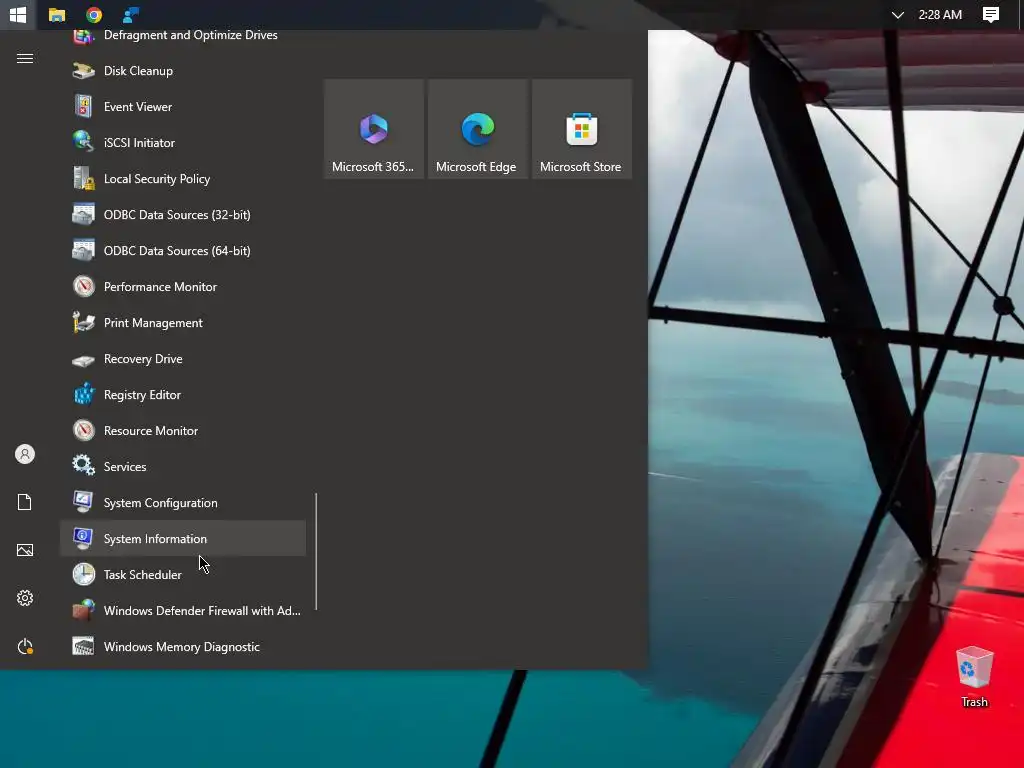This screenshot has width=1024, height=768.
Task: Select "Local Security Policy" text label
Action: point(157,178)
